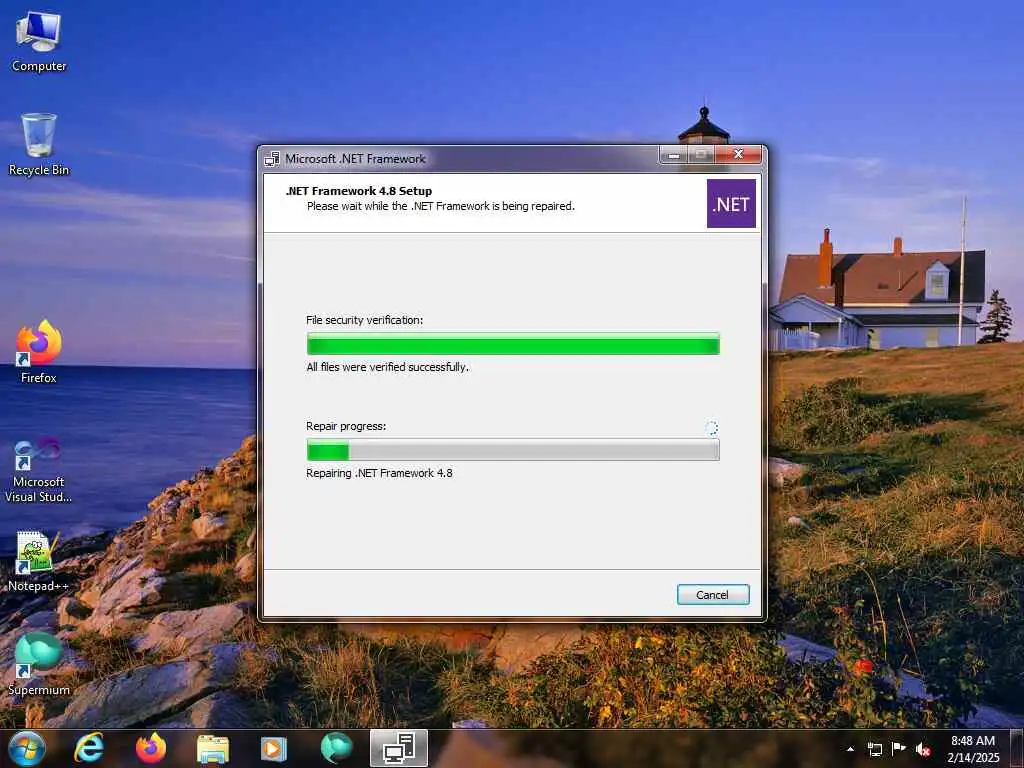Image resolution: width=1024 pixels, height=768 pixels.
Task: Open the clock showing 8:48 AM
Action: 973,748
